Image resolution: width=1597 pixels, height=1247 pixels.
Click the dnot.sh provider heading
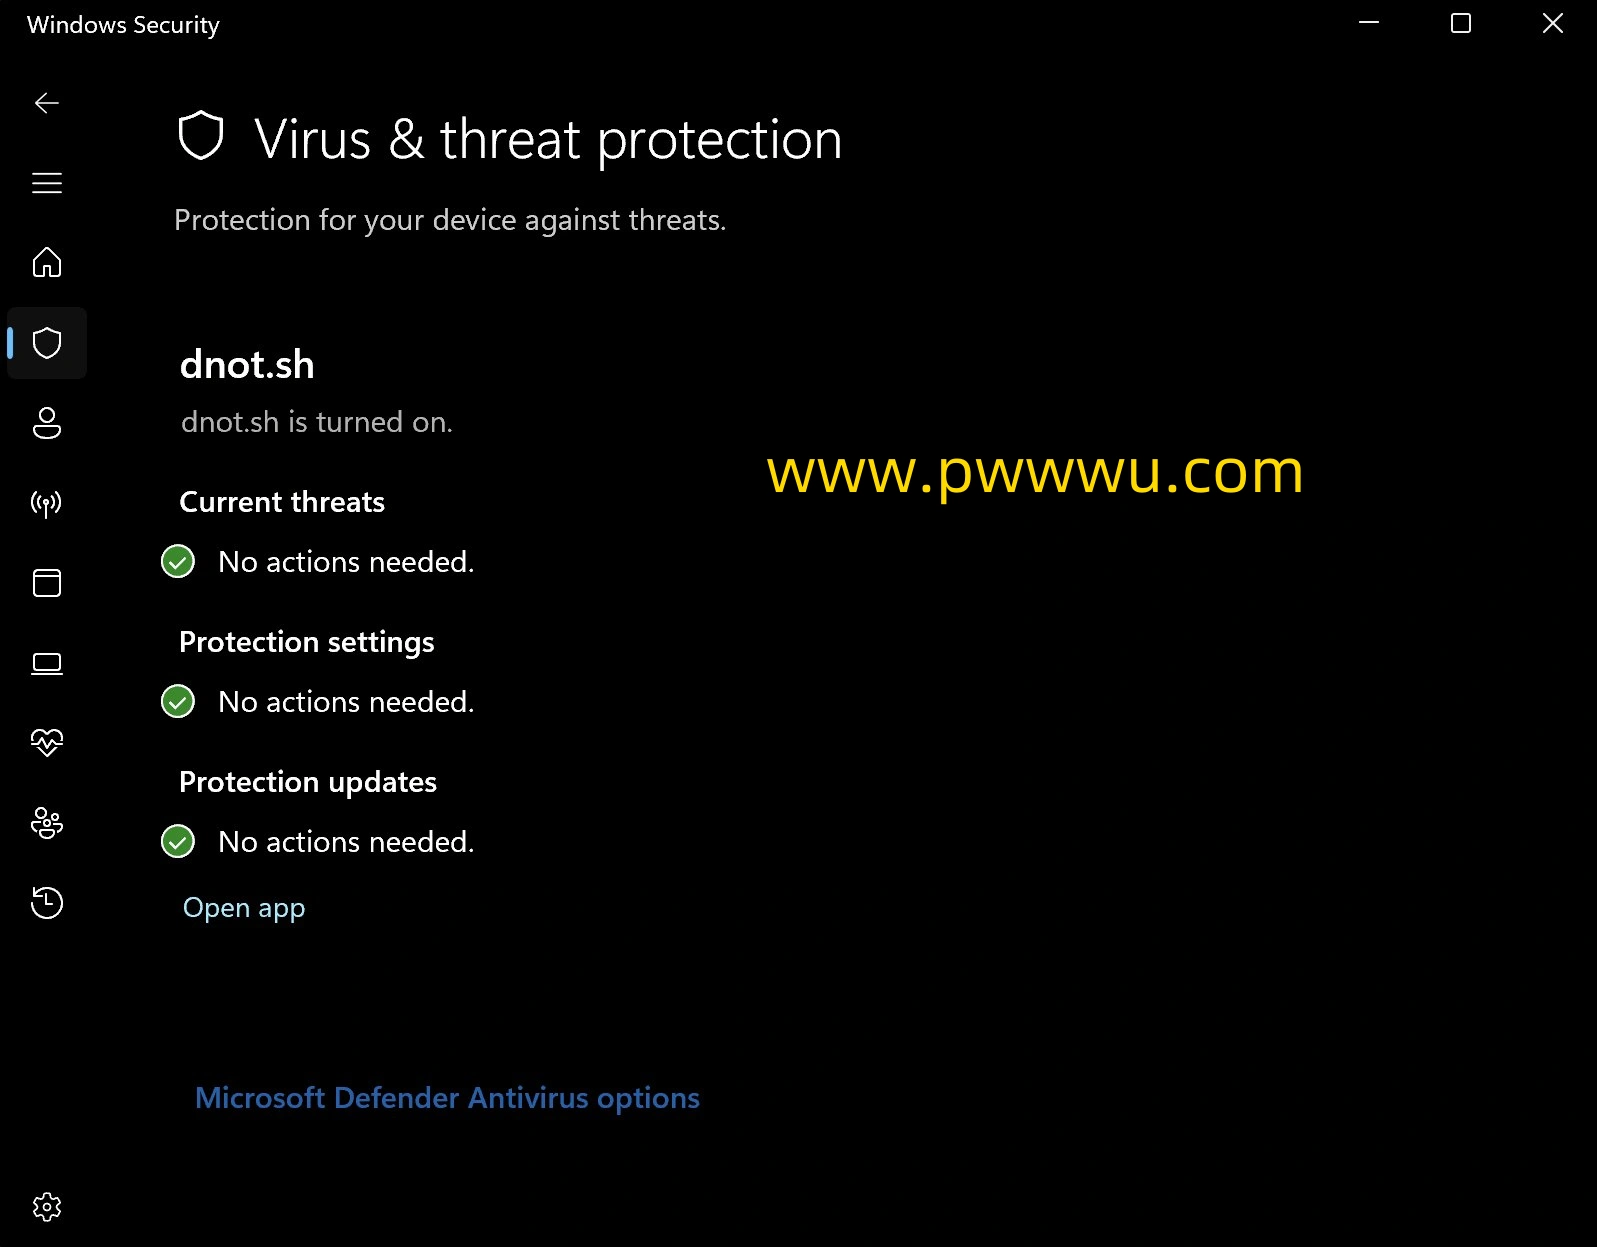click(x=247, y=365)
